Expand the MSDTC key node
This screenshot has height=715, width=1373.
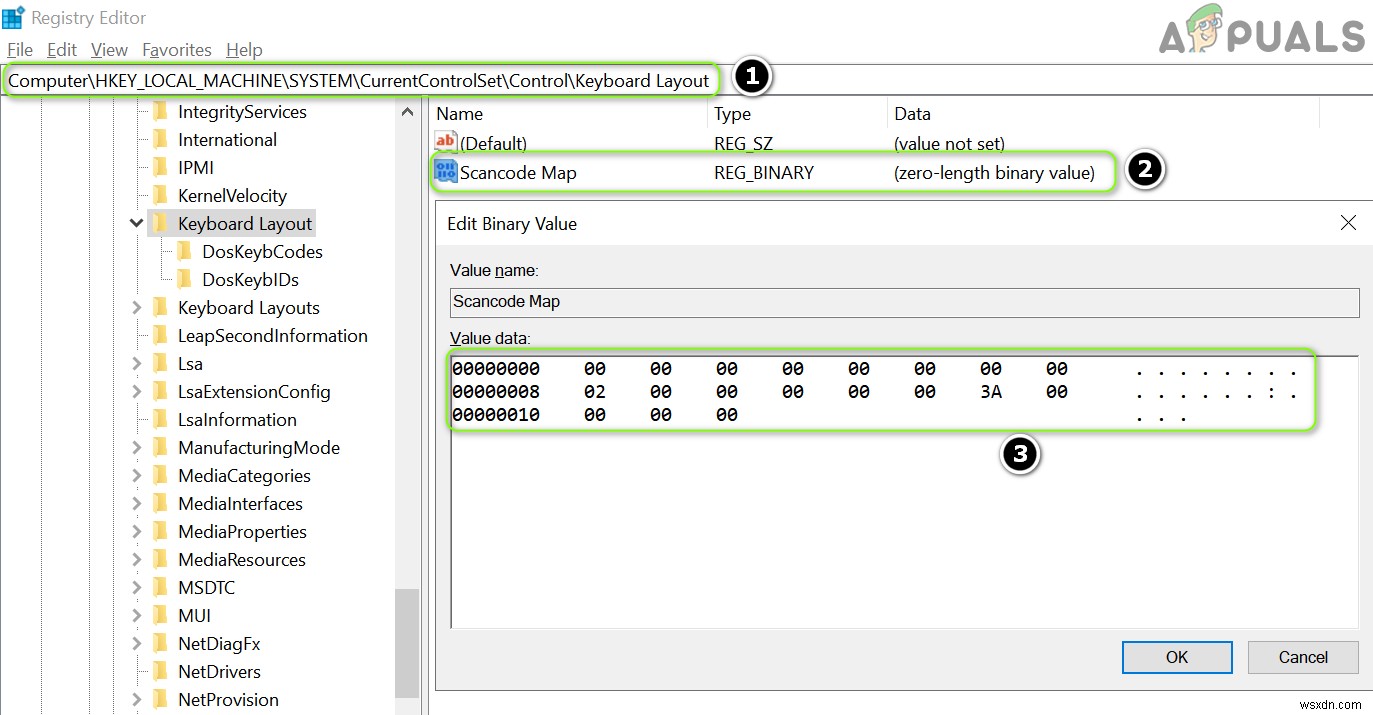click(x=137, y=588)
